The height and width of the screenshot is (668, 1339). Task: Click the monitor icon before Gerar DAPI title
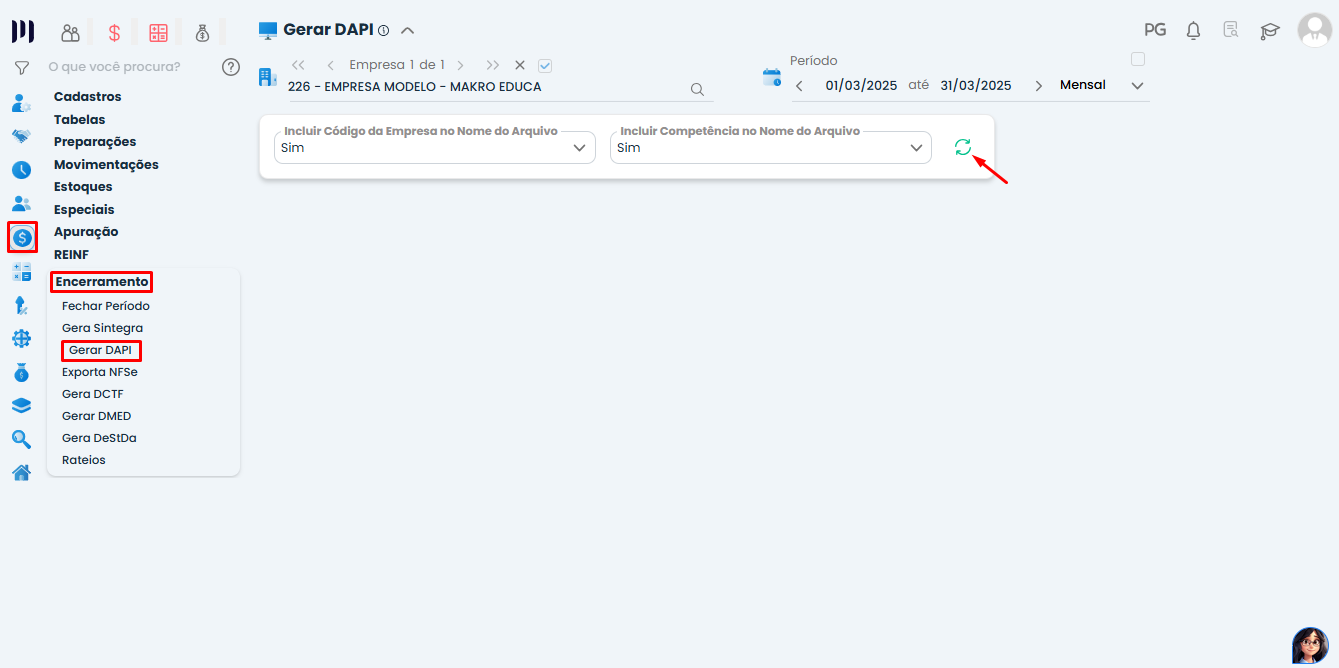[x=268, y=31]
